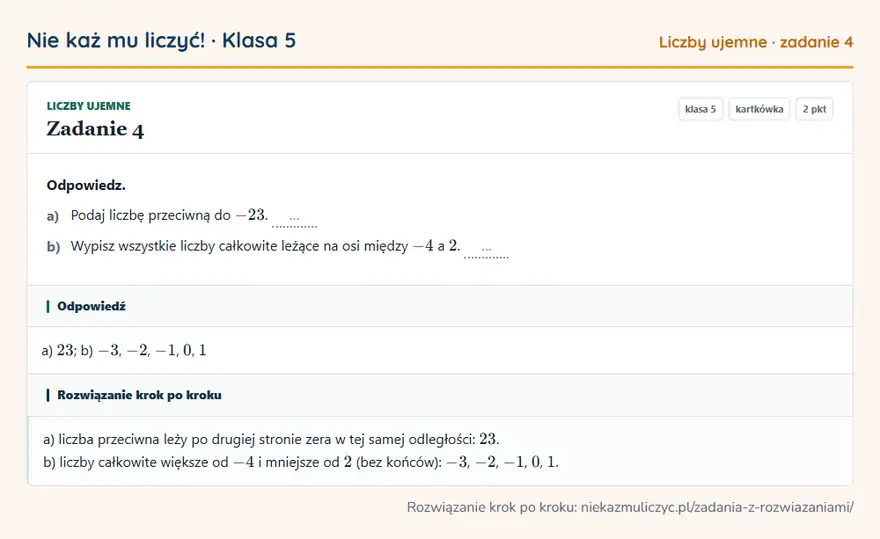
Task: Click the 'Wypisz wszystkie liczby całkowite' question
Action: 265,246
